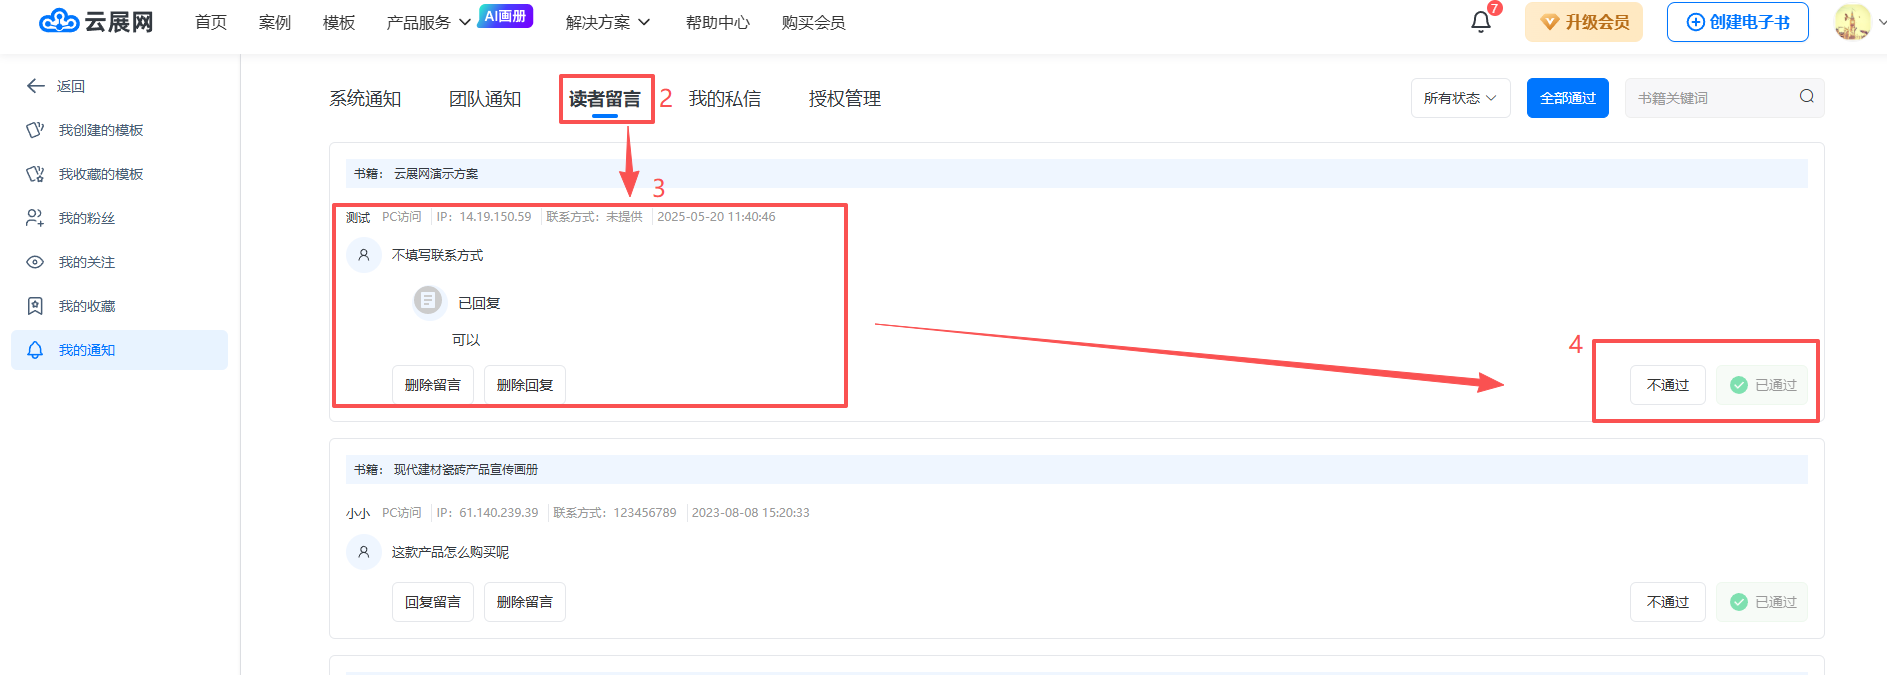Mark 小小's comment as 不通过

(1667, 602)
